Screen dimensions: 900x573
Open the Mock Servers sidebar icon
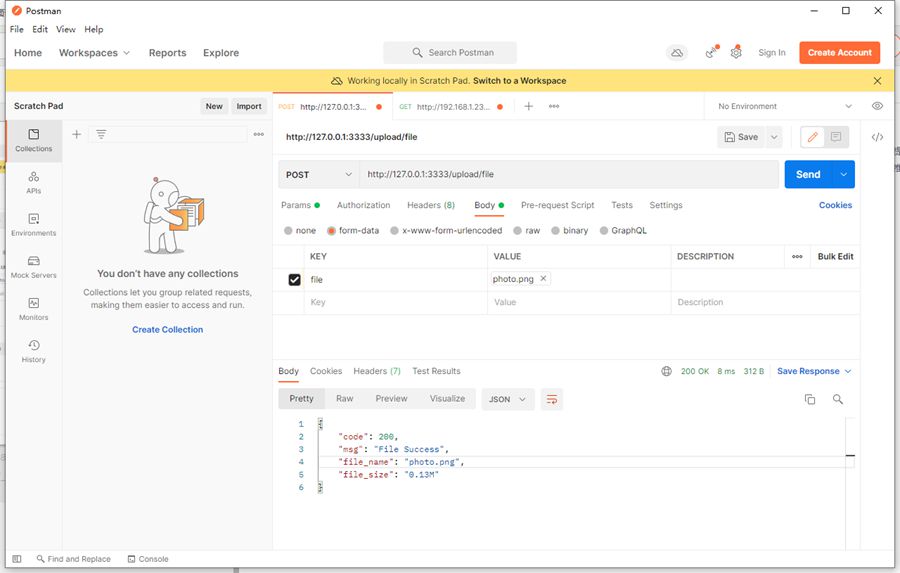33,265
